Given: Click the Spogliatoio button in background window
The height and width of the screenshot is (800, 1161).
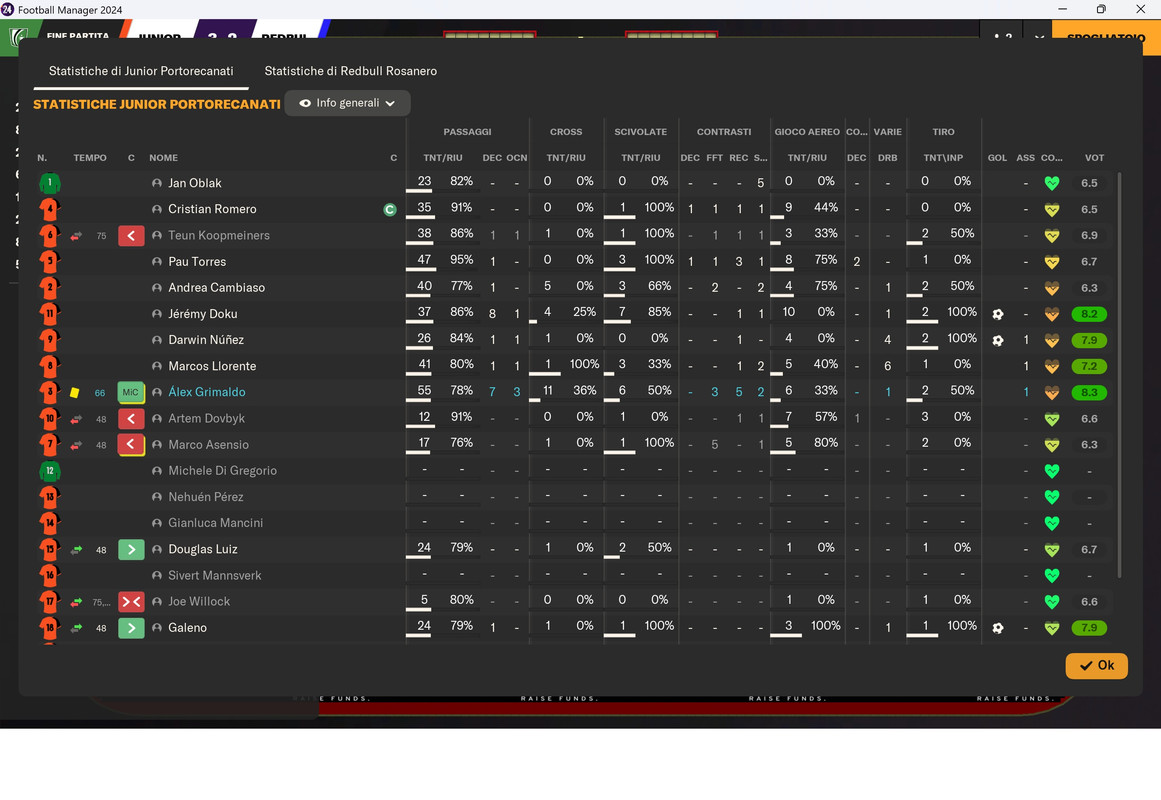Looking at the screenshot, I should click(1106, 37).
